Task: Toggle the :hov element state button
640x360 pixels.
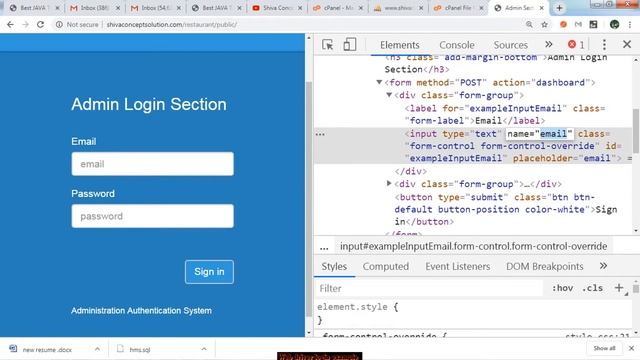Action: pos(562,288)
